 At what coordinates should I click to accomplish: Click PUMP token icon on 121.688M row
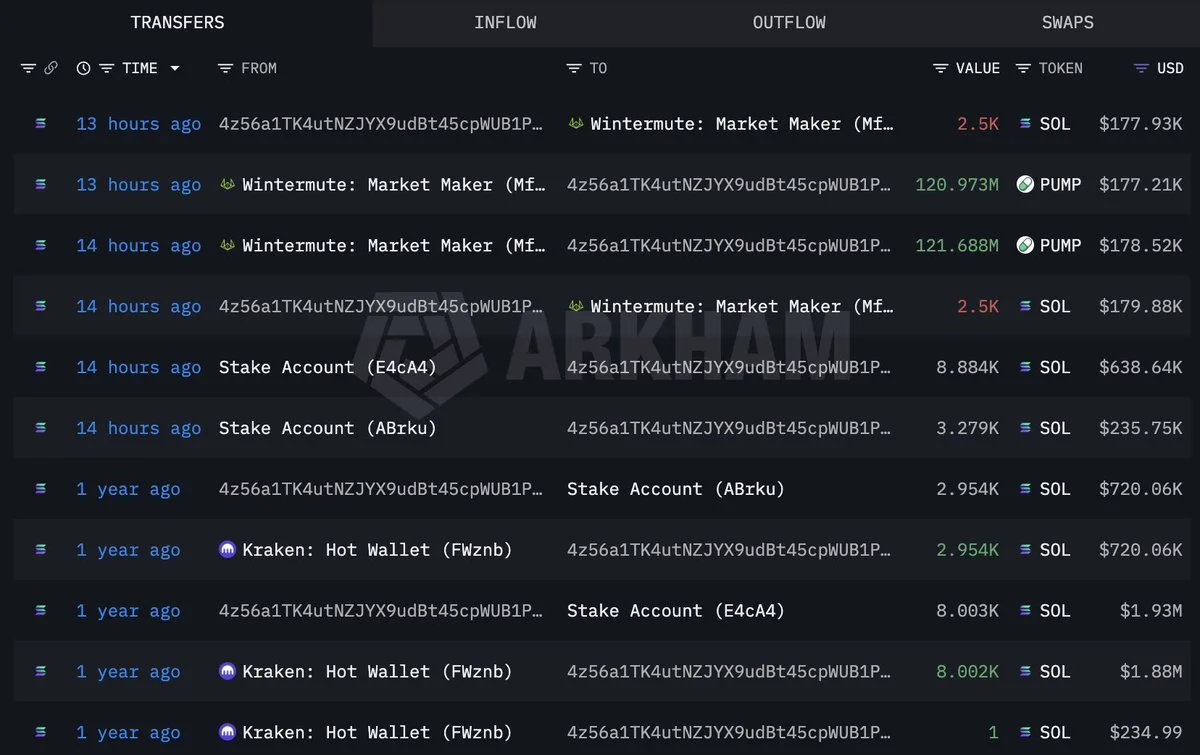[1025, 246]
